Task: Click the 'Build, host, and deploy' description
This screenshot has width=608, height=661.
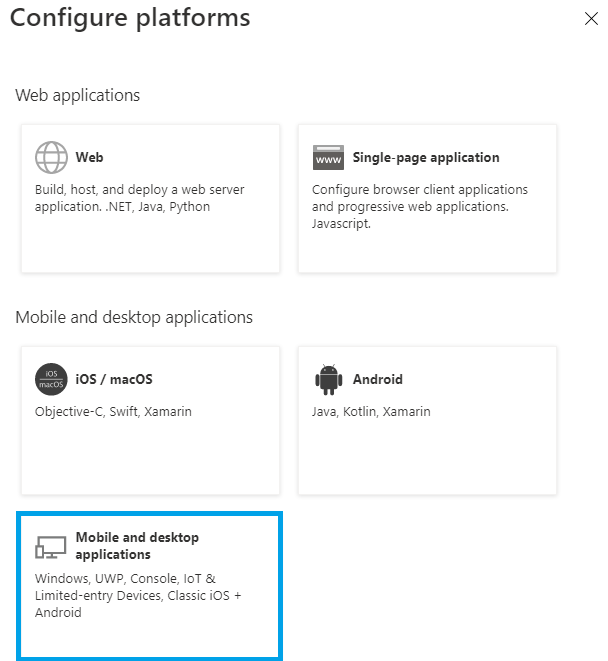Action: click(139, 198)
